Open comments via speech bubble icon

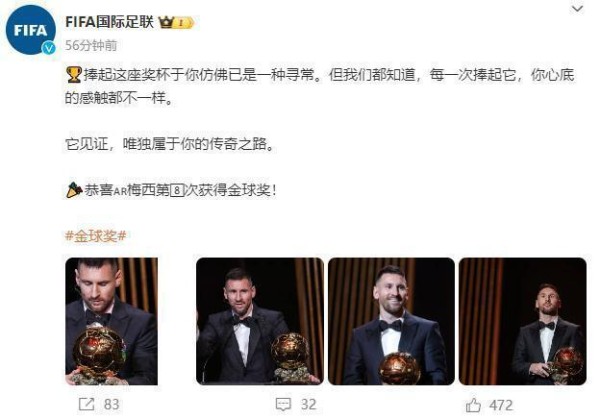283,404
